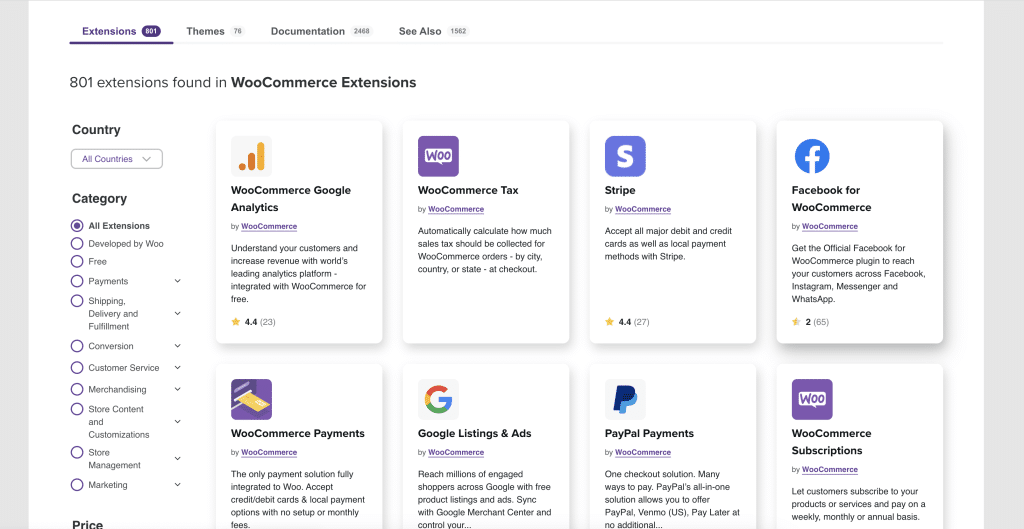
Task: Expand the Customer Service chevron
Action: 178,368
